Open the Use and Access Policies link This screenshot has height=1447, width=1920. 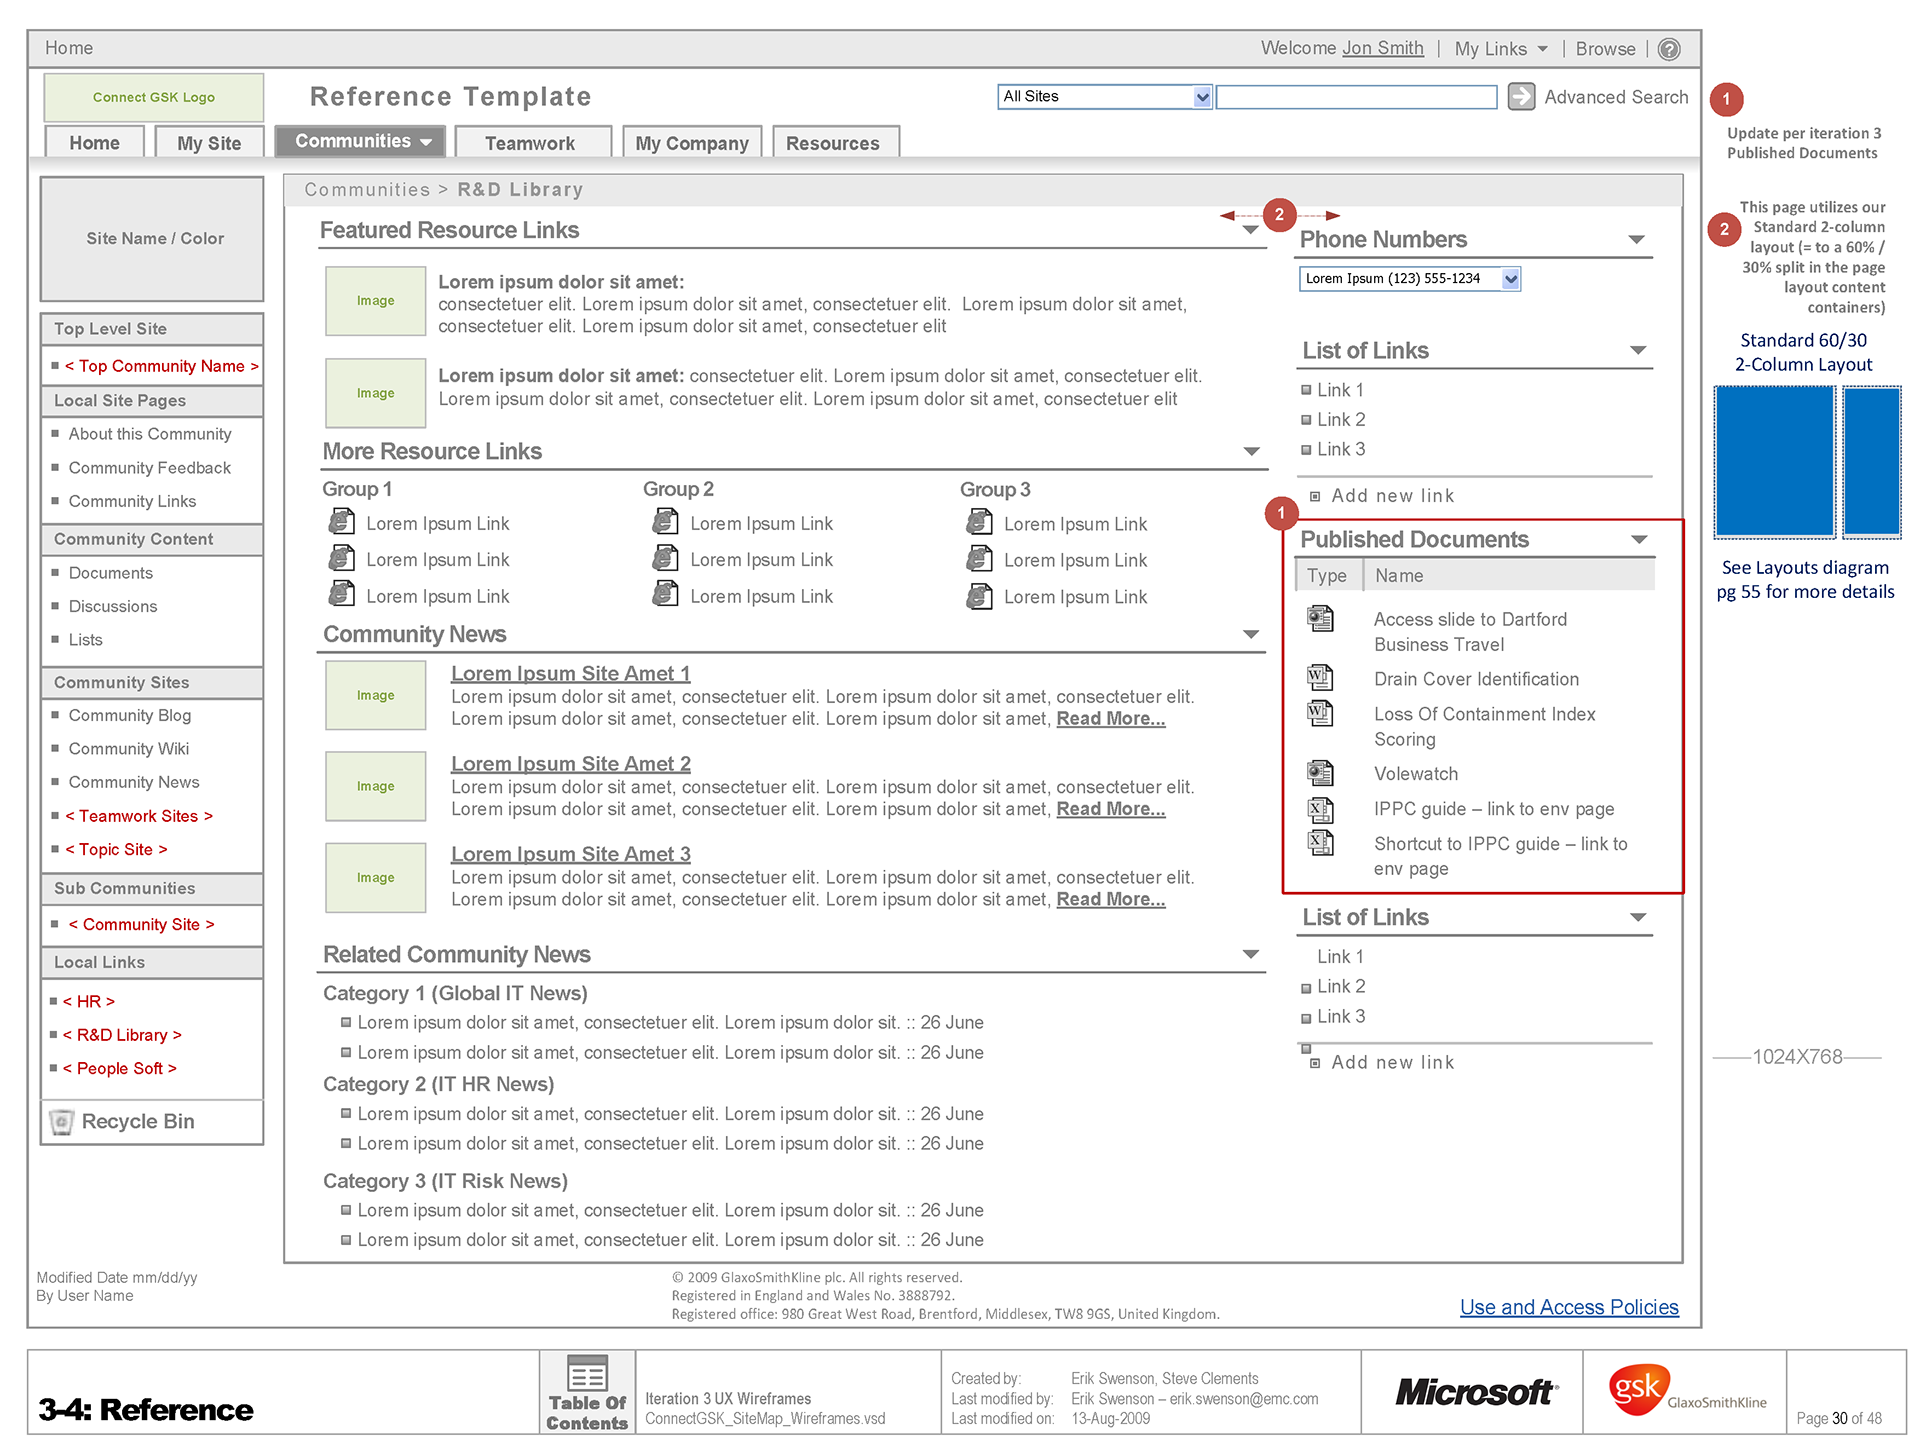1568,1307
